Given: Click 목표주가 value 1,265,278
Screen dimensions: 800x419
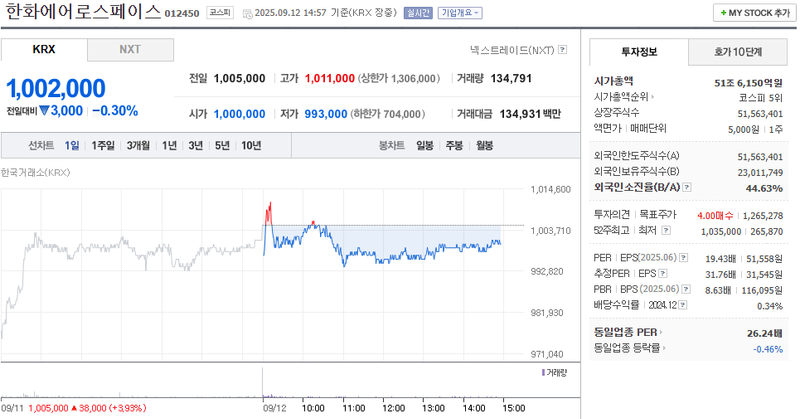Looking at the screenshot, I should coord(763,216).
